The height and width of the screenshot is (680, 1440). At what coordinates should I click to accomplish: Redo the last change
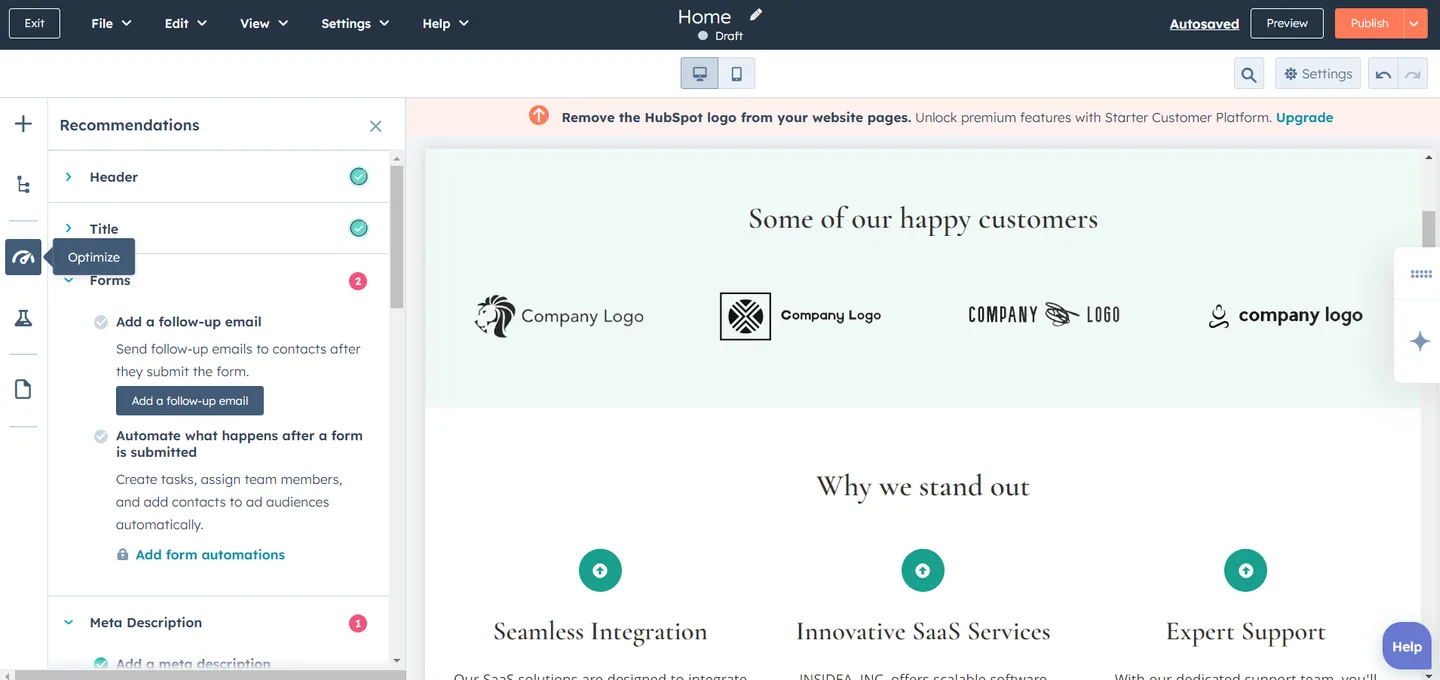pyautogui.click(x=1412, y=74)
